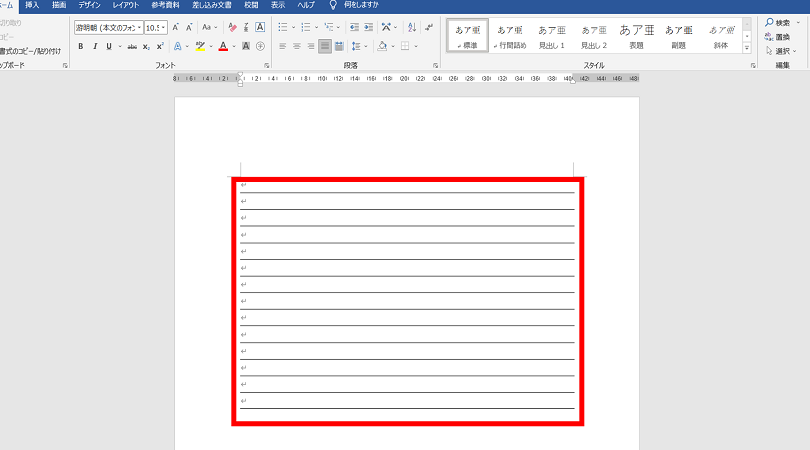Expand borders dropdown arrow
The width and height of the screenshot is (810, 450).
[x=416, y=46]
